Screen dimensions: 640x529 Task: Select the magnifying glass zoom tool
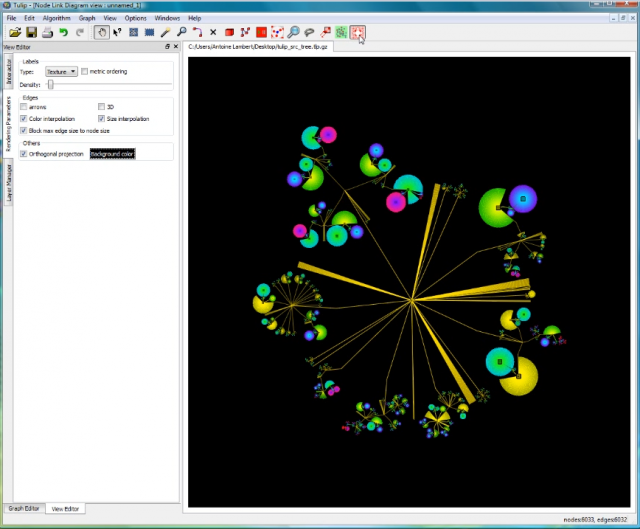(x=181, y=33)
